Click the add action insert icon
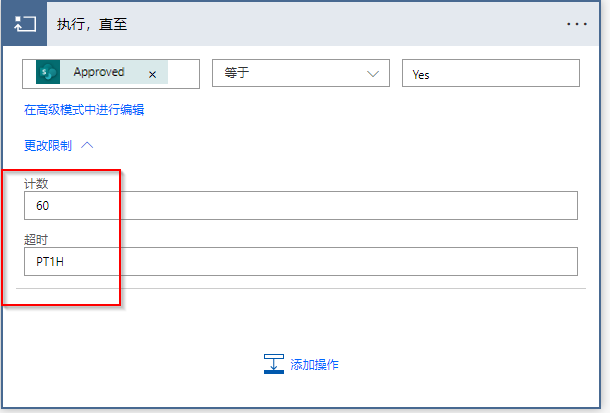 [x=274, y=364]
